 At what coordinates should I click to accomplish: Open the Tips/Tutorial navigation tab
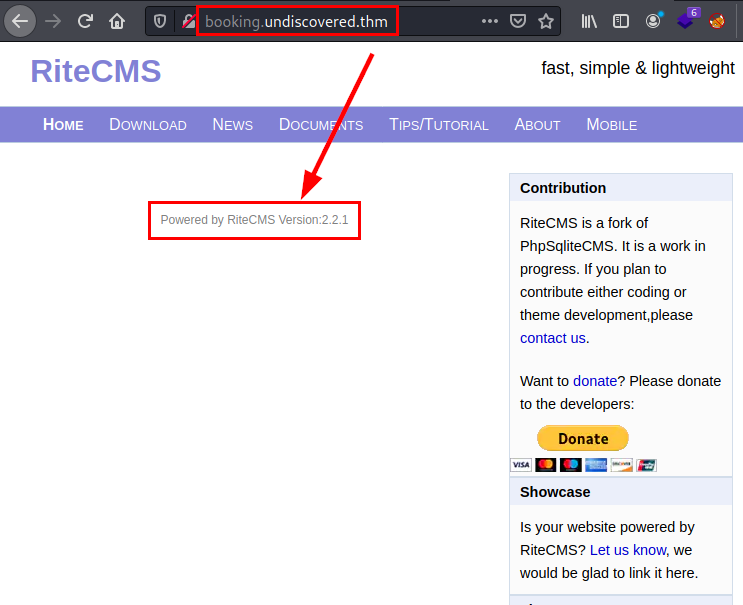(x=439, y=125)
